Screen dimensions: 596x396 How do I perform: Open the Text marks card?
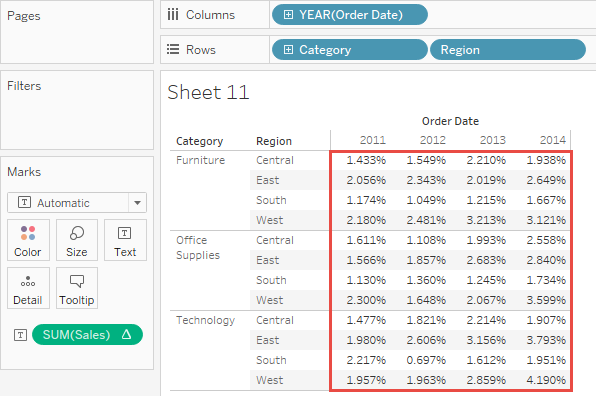[x=125, y=240]
